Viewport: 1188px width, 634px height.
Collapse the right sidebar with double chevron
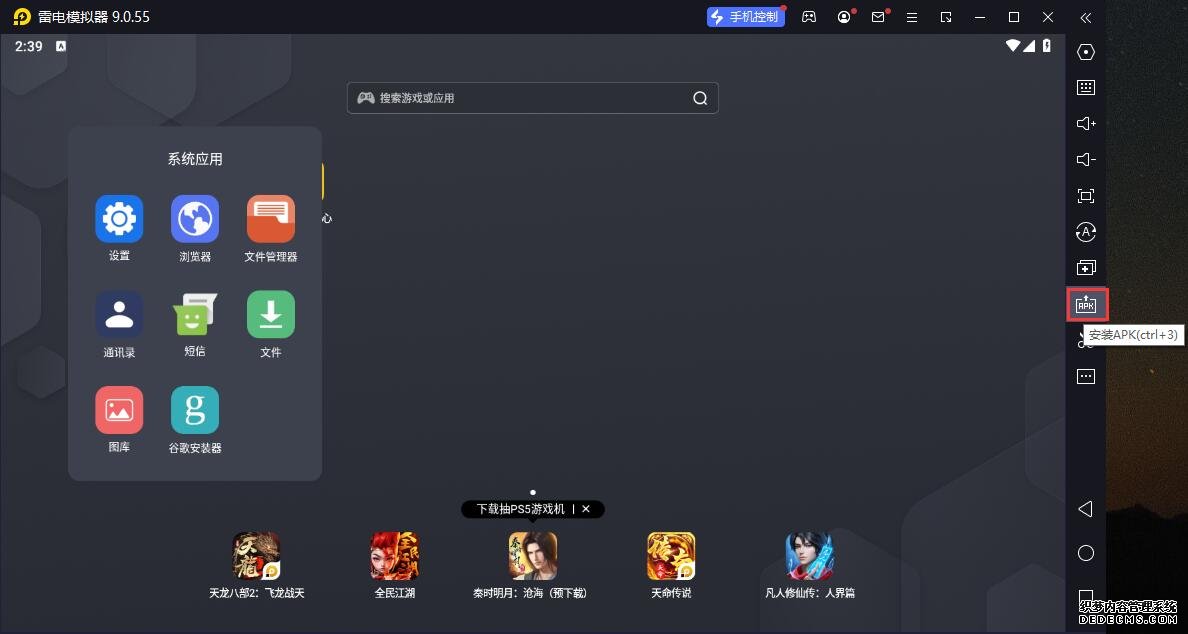point(1086,17)
